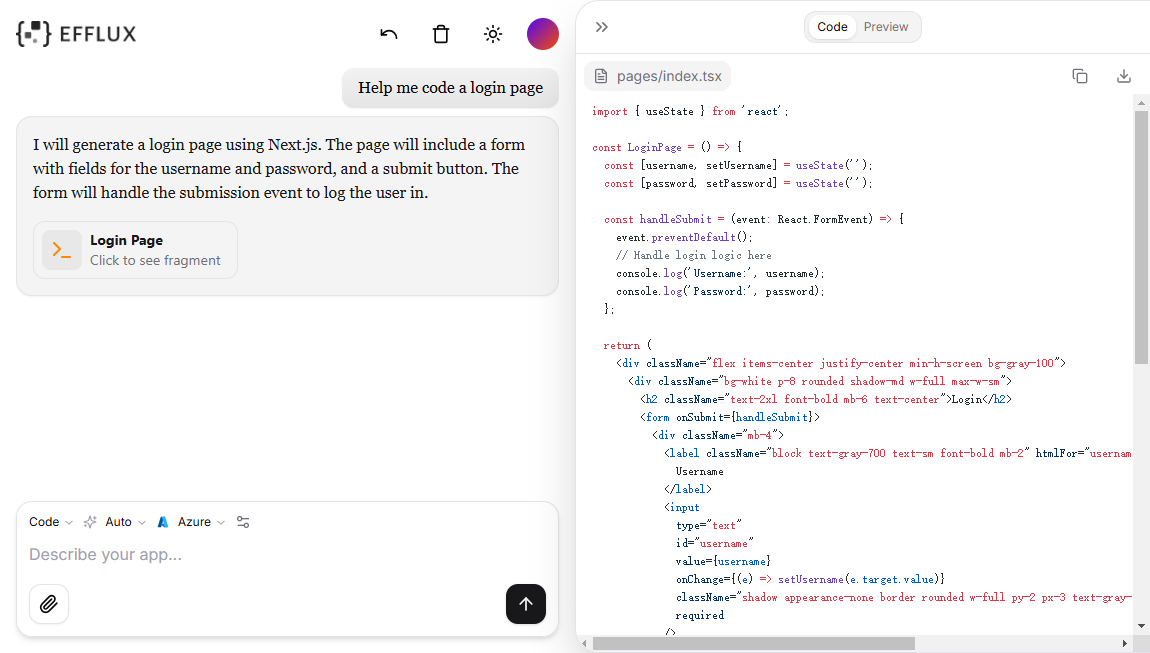Screen dimensions: 1150x653
Task: Open the Code template dropdown
Action: (x=51, y=522)
